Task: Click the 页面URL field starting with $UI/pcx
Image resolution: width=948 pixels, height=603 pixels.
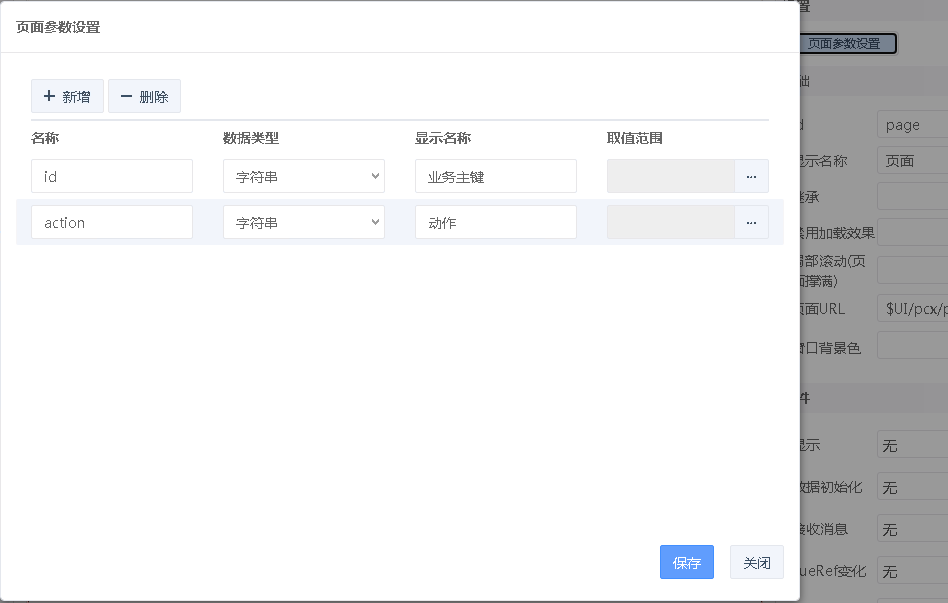Action: [912, 309]
